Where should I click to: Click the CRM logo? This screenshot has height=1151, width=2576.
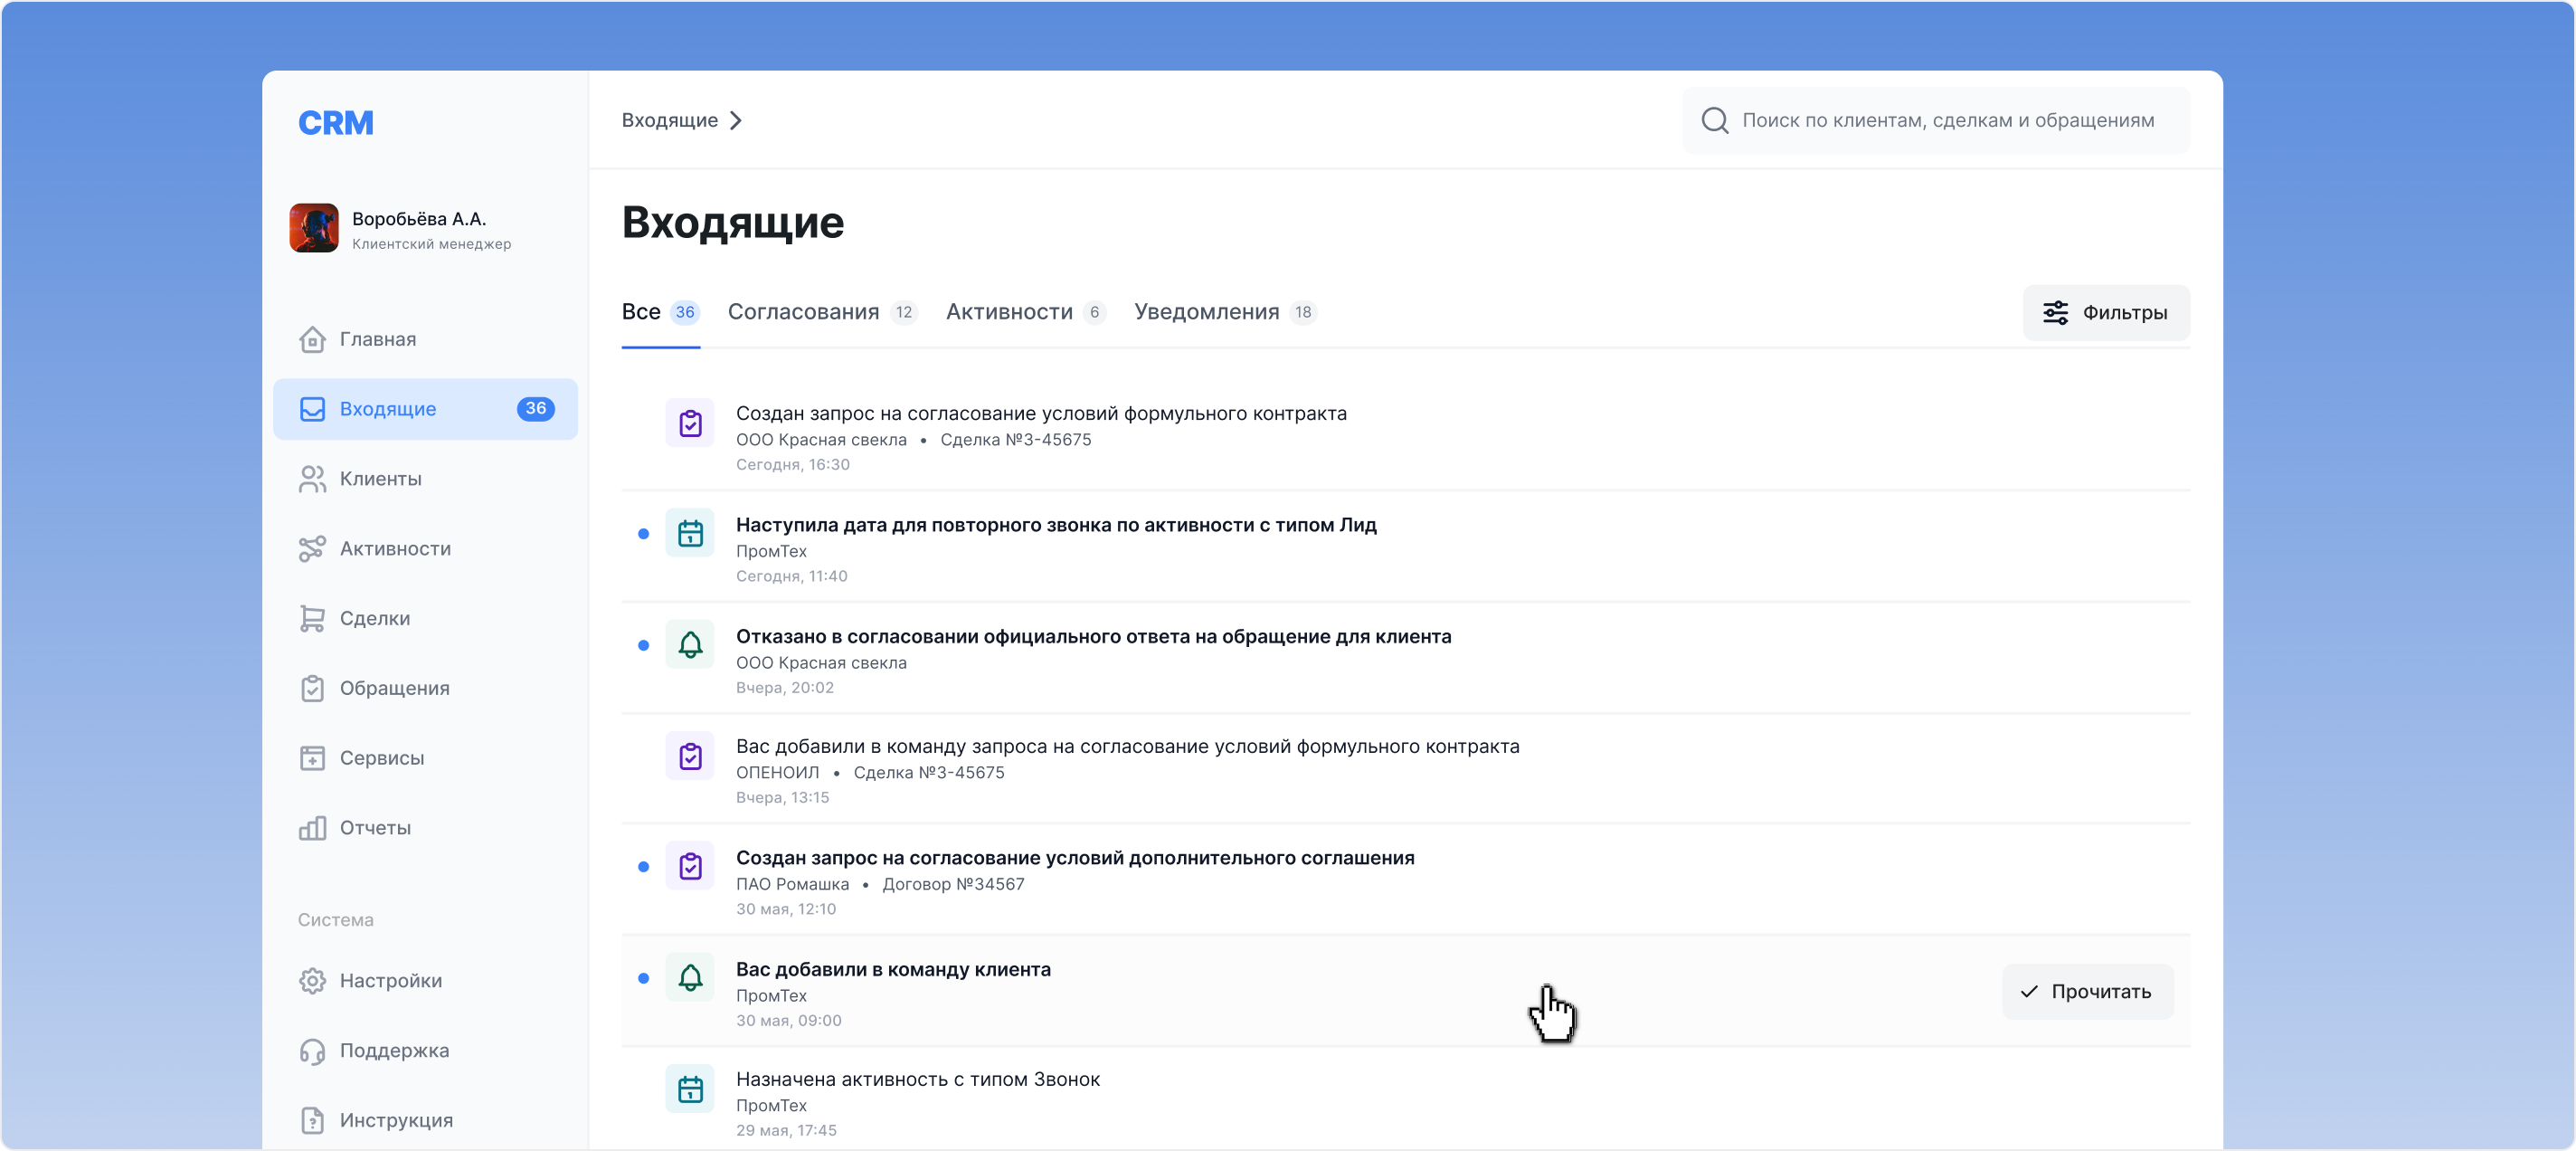click(335, 122)
